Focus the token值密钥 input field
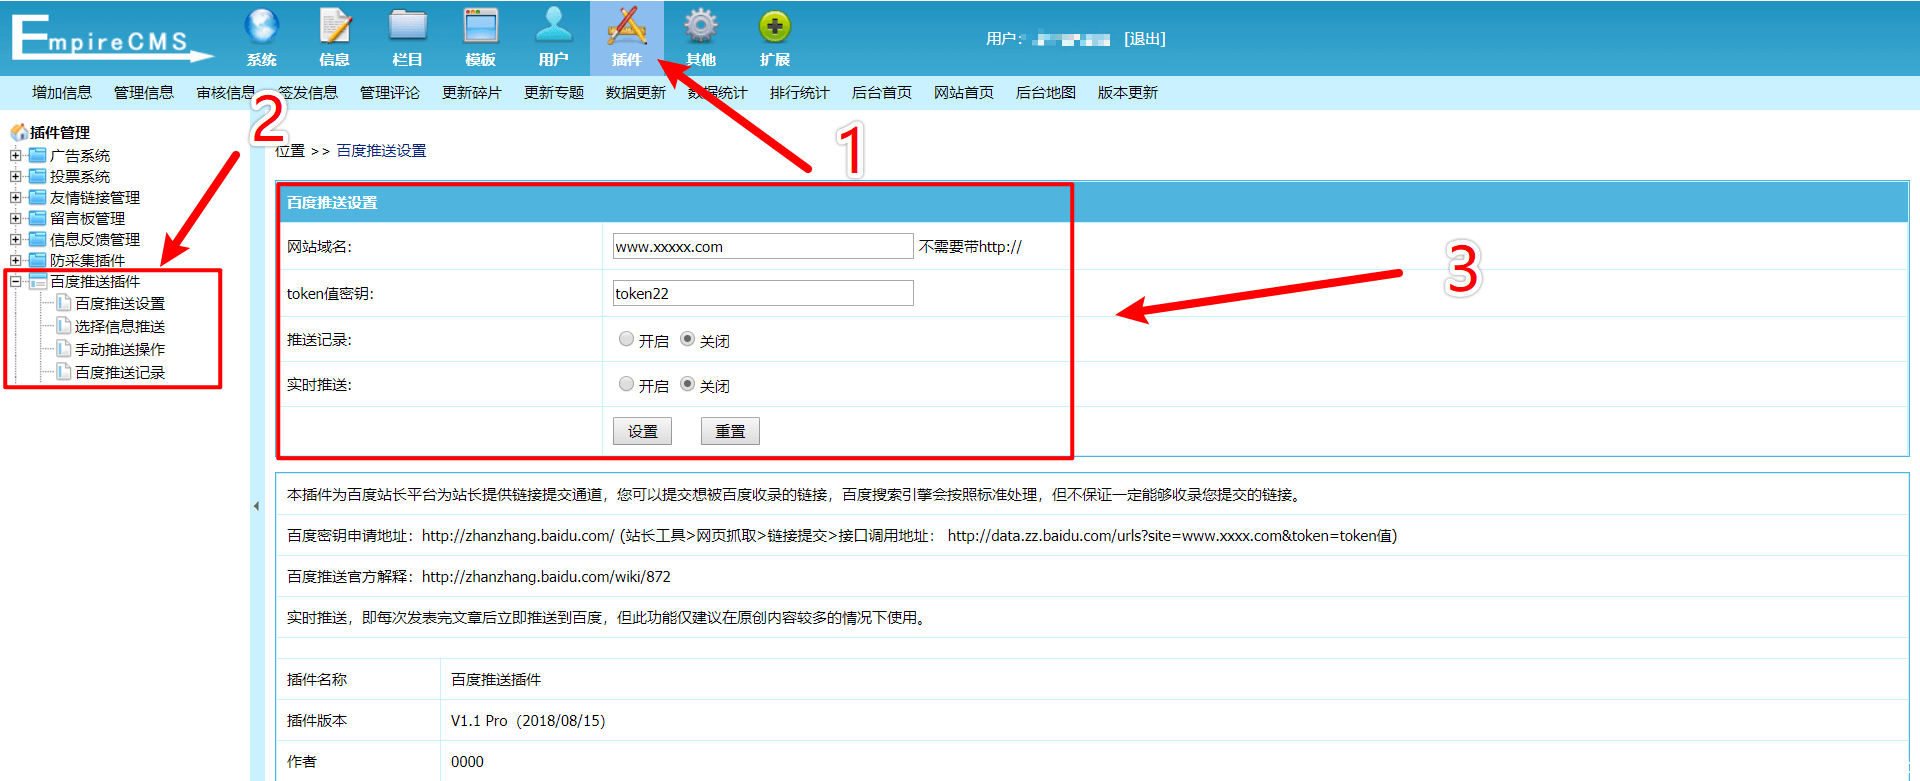 (x=763, y=293)
